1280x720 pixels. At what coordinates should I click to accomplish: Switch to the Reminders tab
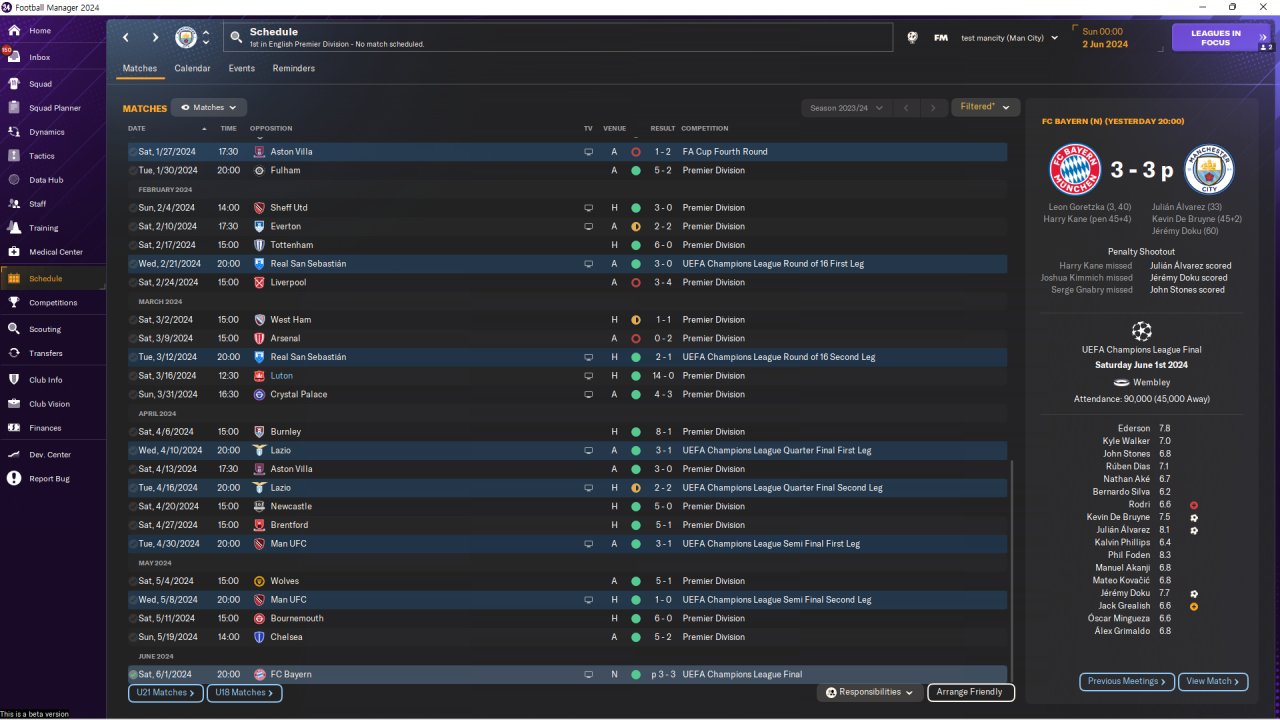pos(294,69)
